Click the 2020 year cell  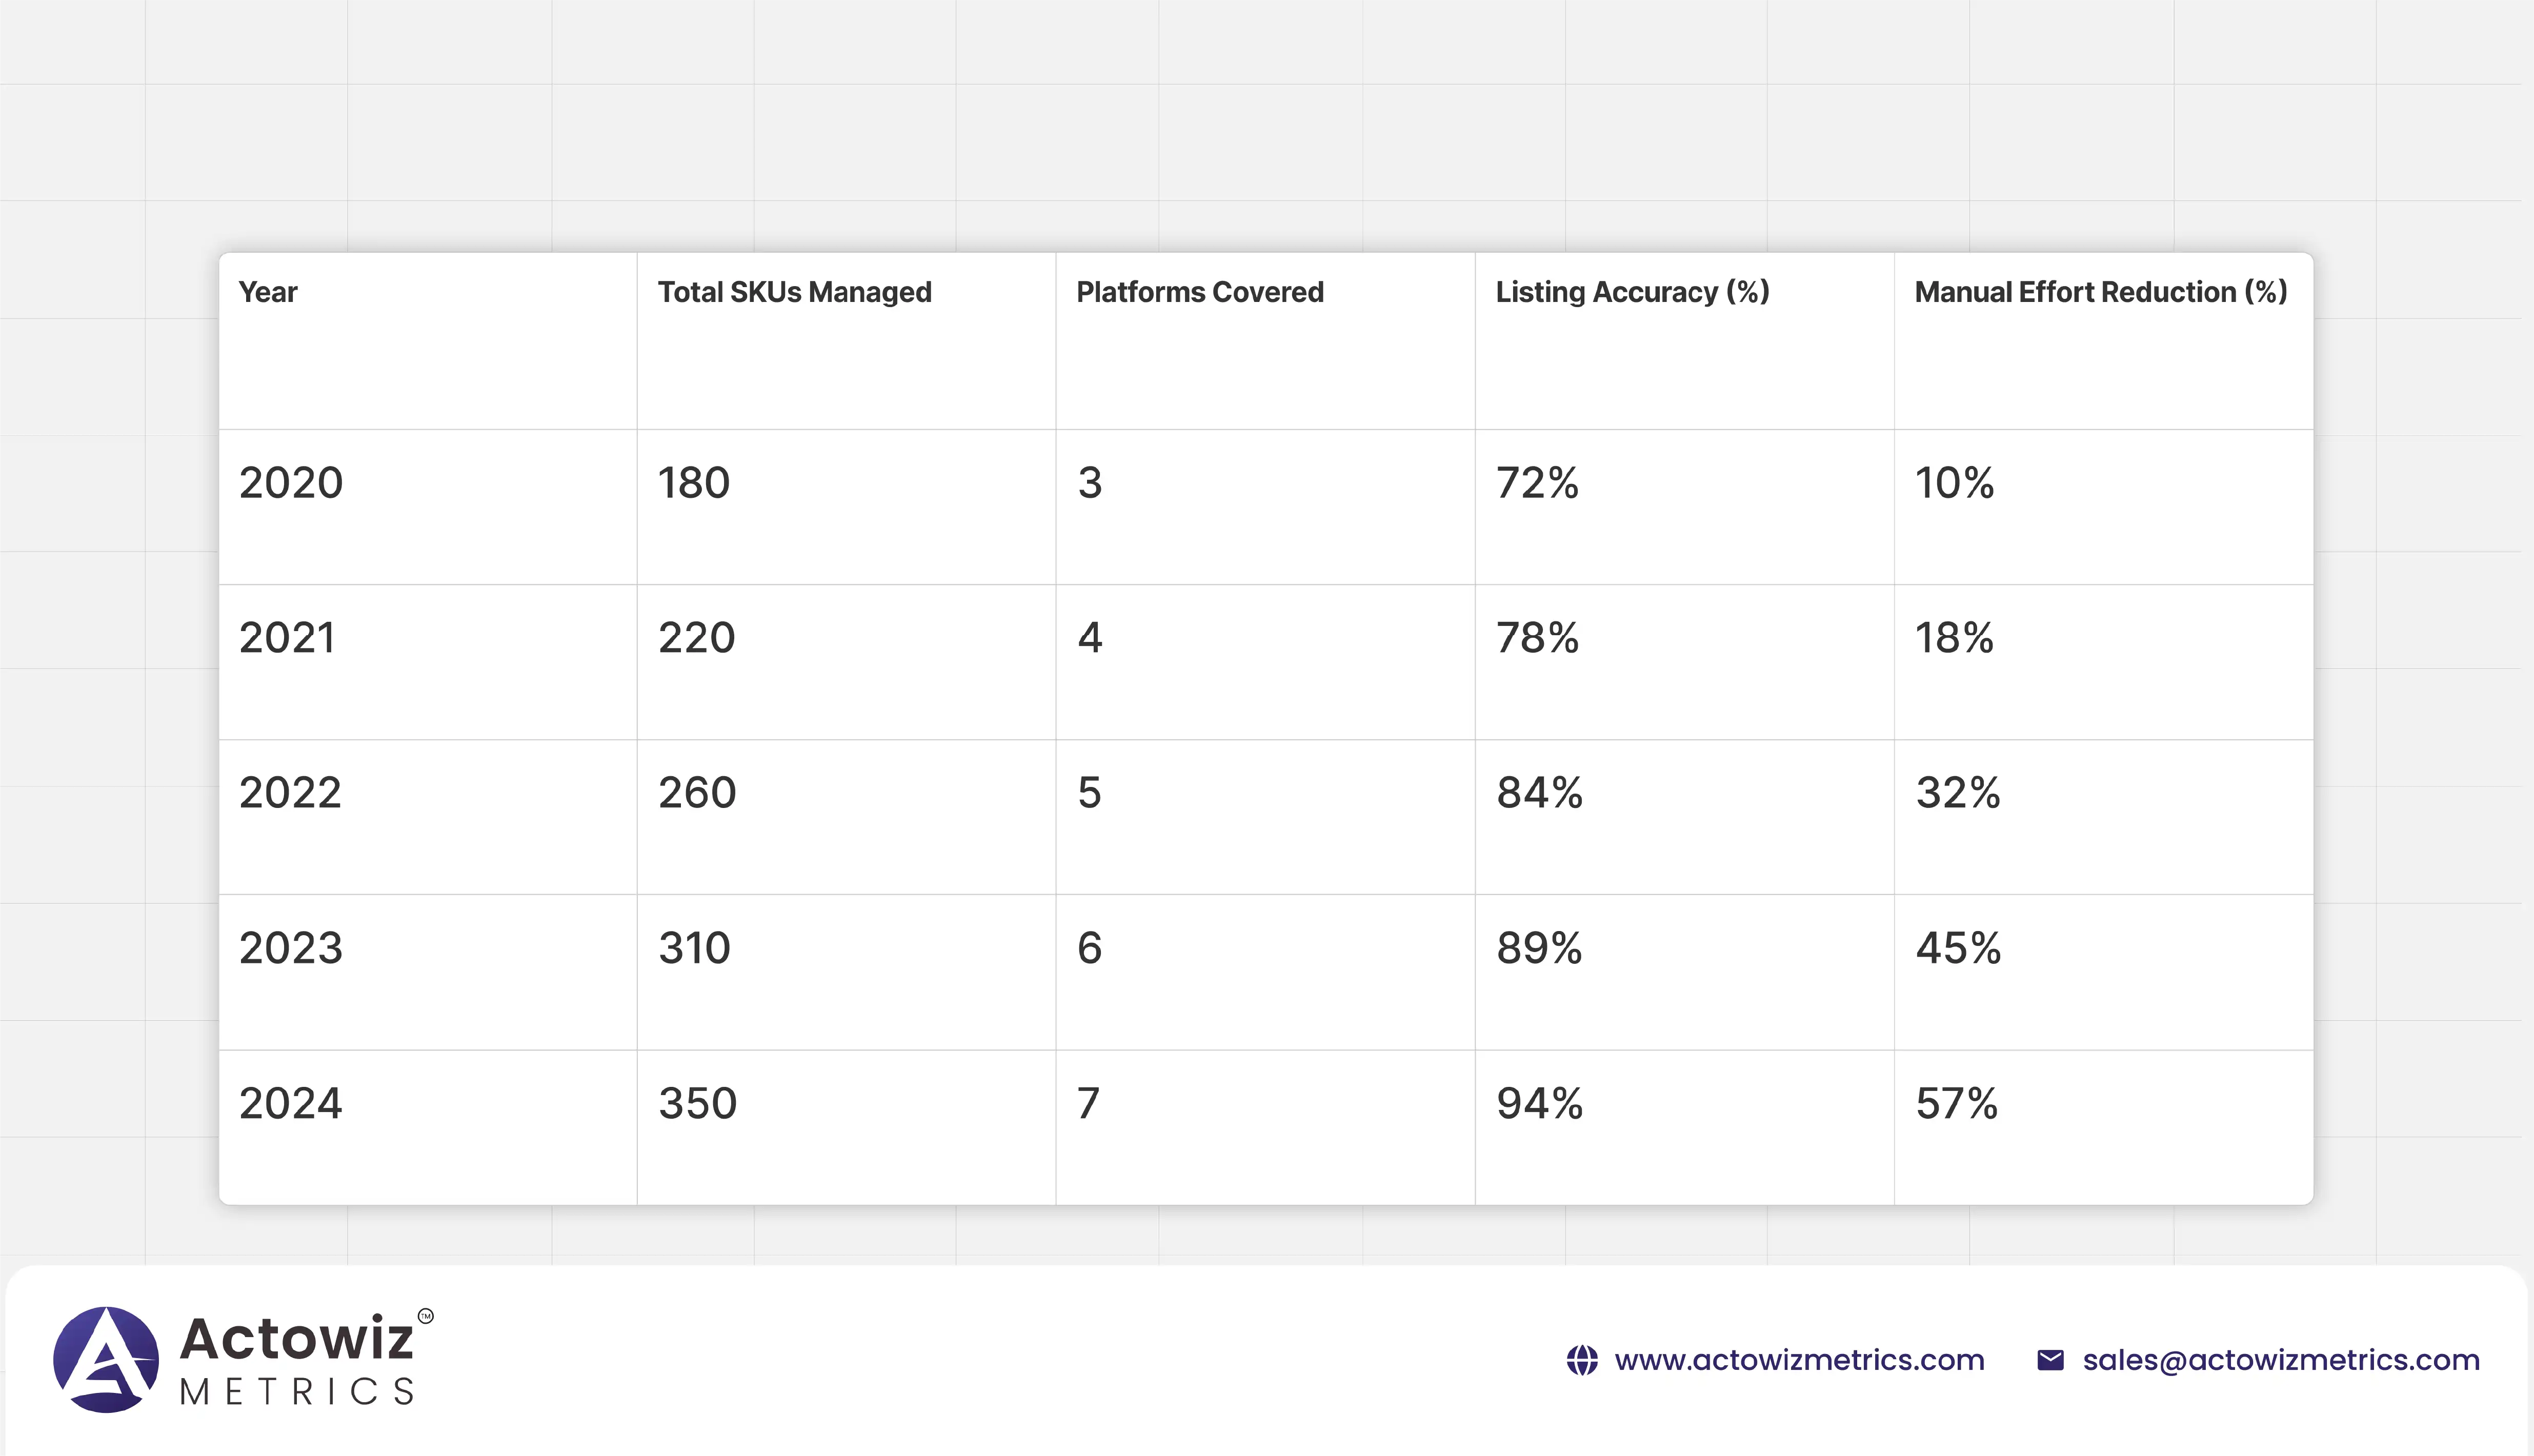coord(291,483)
